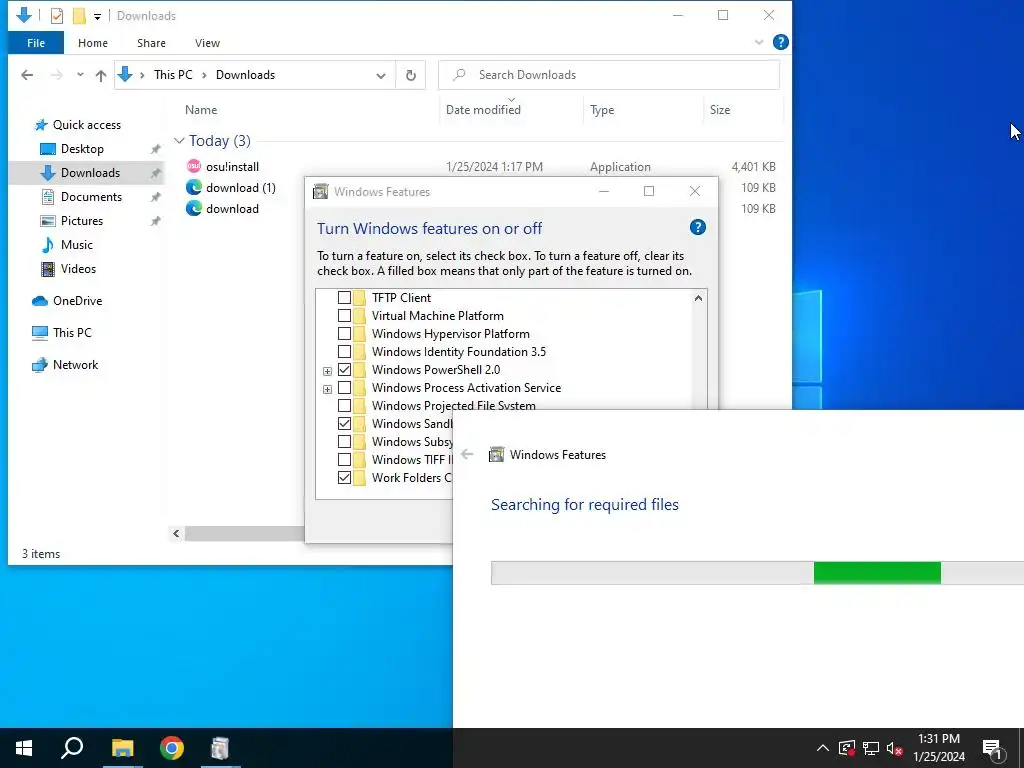This screenshot has width=1024, height=768.
Task: Expand the File Explorer ribbon
Action: 758,42
